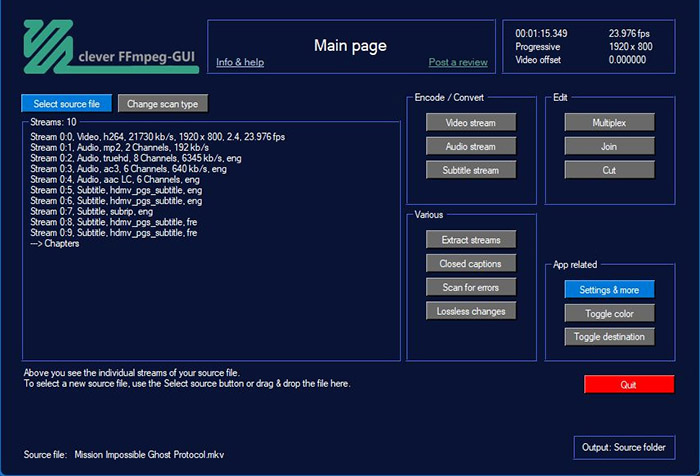Image resolution: width=700 pixels, height=476 pixels.
Task: Select Stream 0:6 Subtitle eng row
Action: tap(116, 201)
